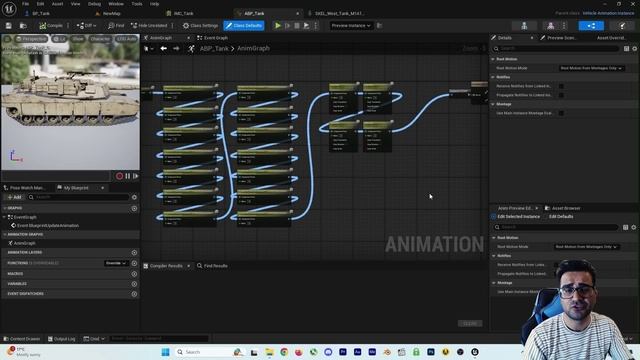The image size is (640, 360).
Task: Open the Content Drawer
Action: coord(22,339)
